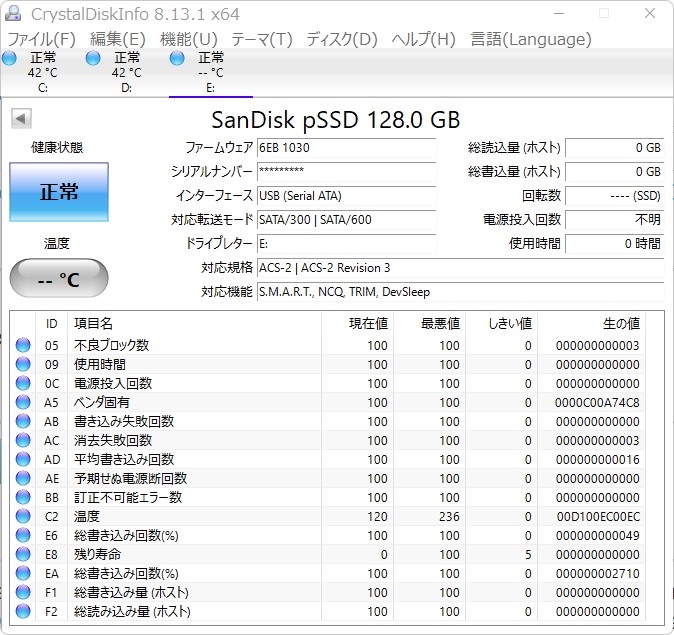The image size is (674, 635).
Task: Click status orb for 温度 attribute row
Action: point(23,516)
